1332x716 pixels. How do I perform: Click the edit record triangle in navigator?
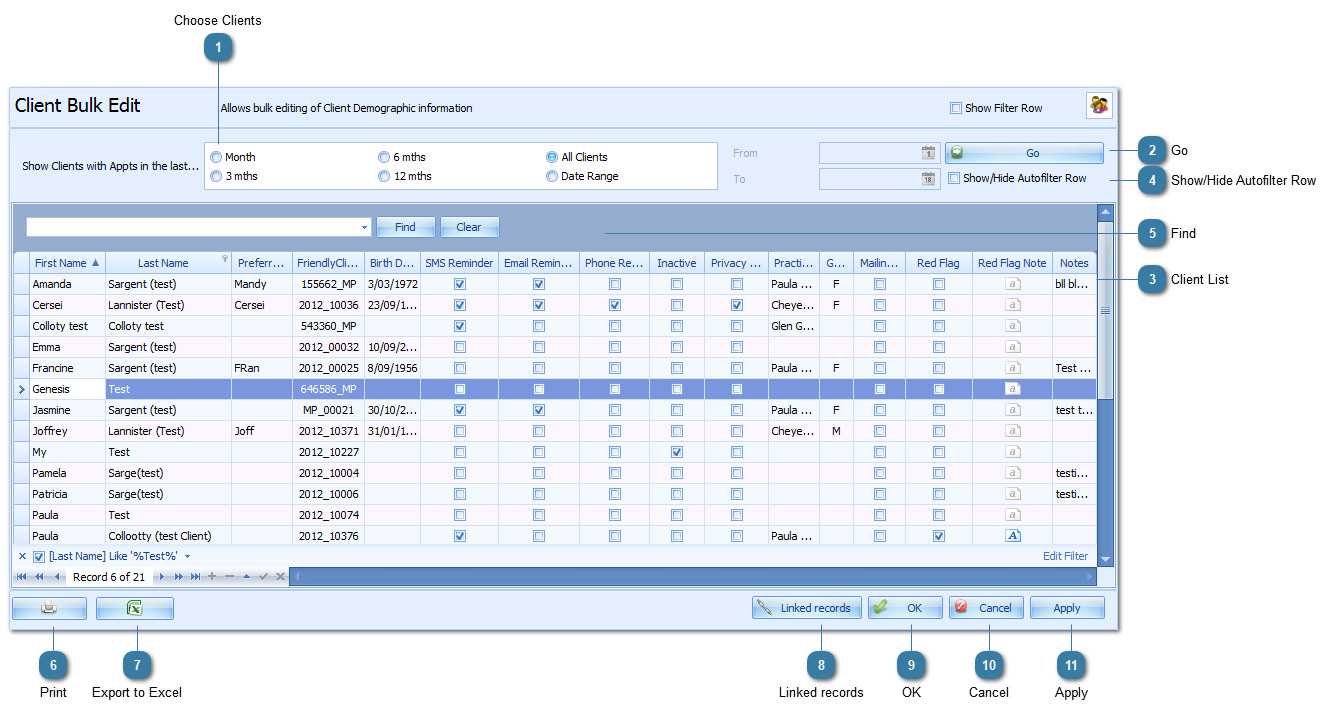[x=246, y=577]
